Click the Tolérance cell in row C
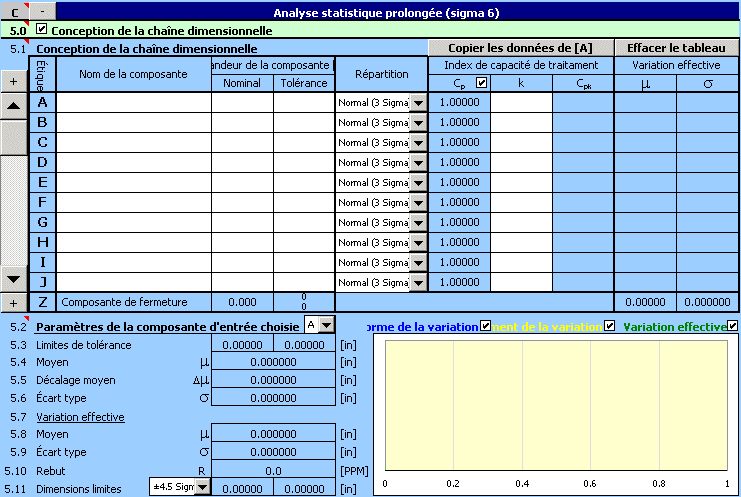Viewport: 741px width, 497px height. tap(304, 142)
